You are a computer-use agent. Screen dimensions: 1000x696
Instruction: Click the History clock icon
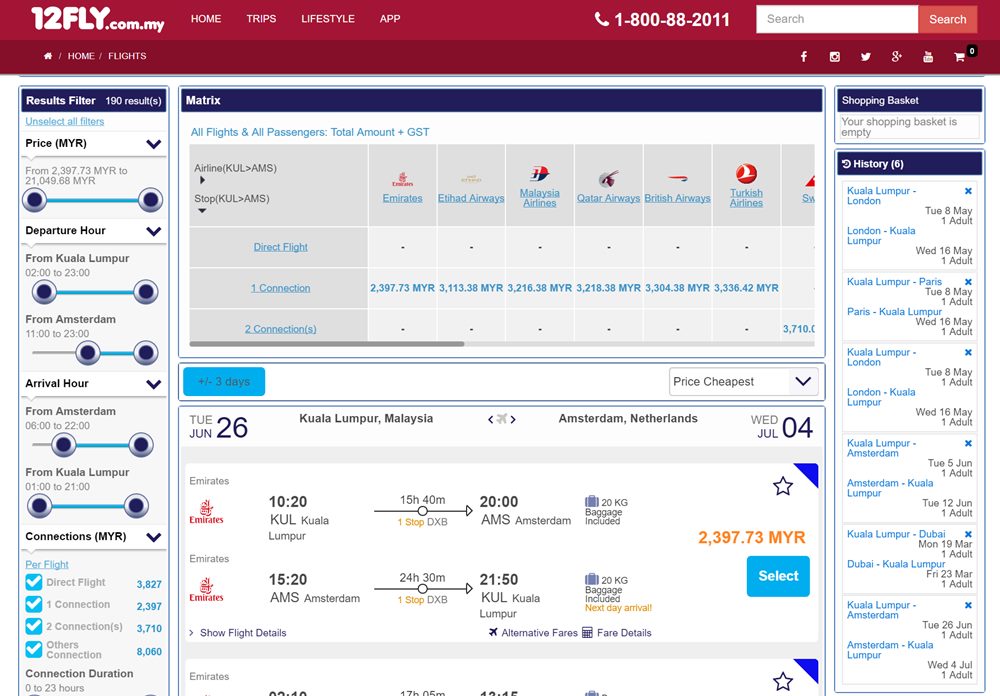pyautogui.click(x=846, y=164)
